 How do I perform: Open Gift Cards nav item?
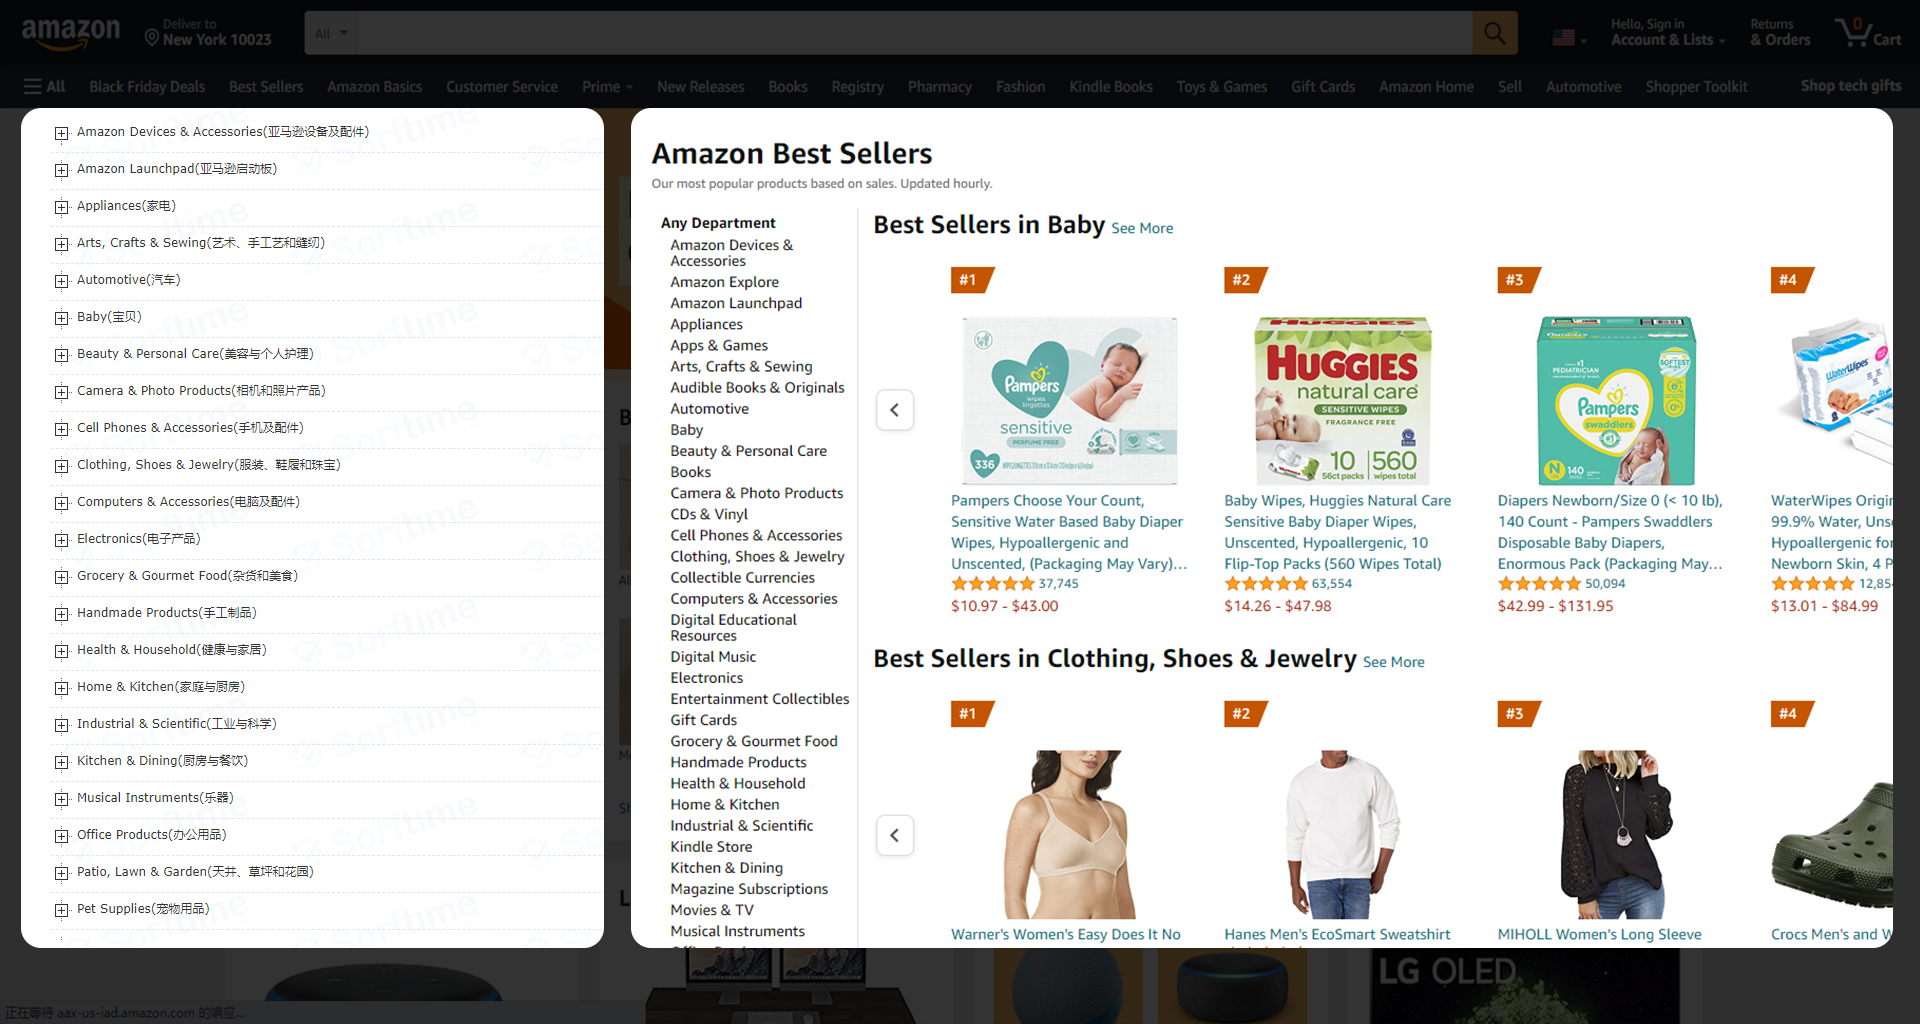(1322, 87)
